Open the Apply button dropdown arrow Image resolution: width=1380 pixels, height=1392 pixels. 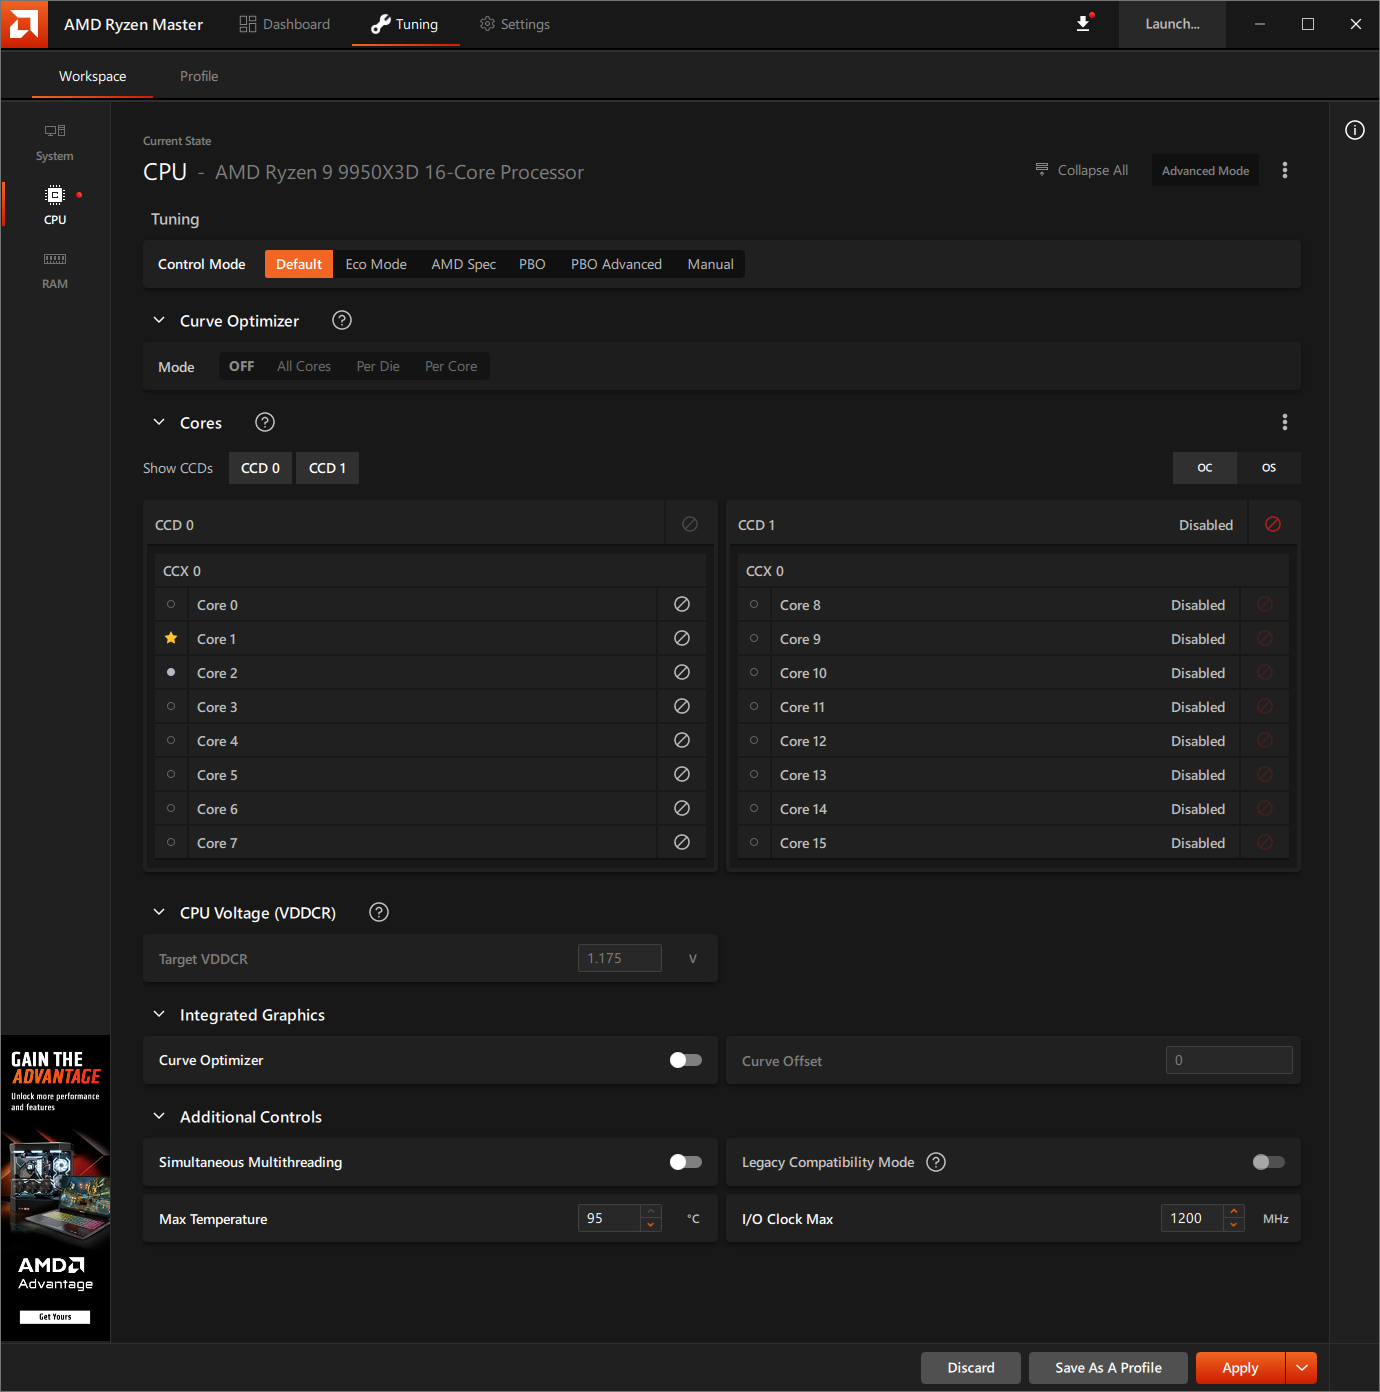click(x=1301, y=1367)
